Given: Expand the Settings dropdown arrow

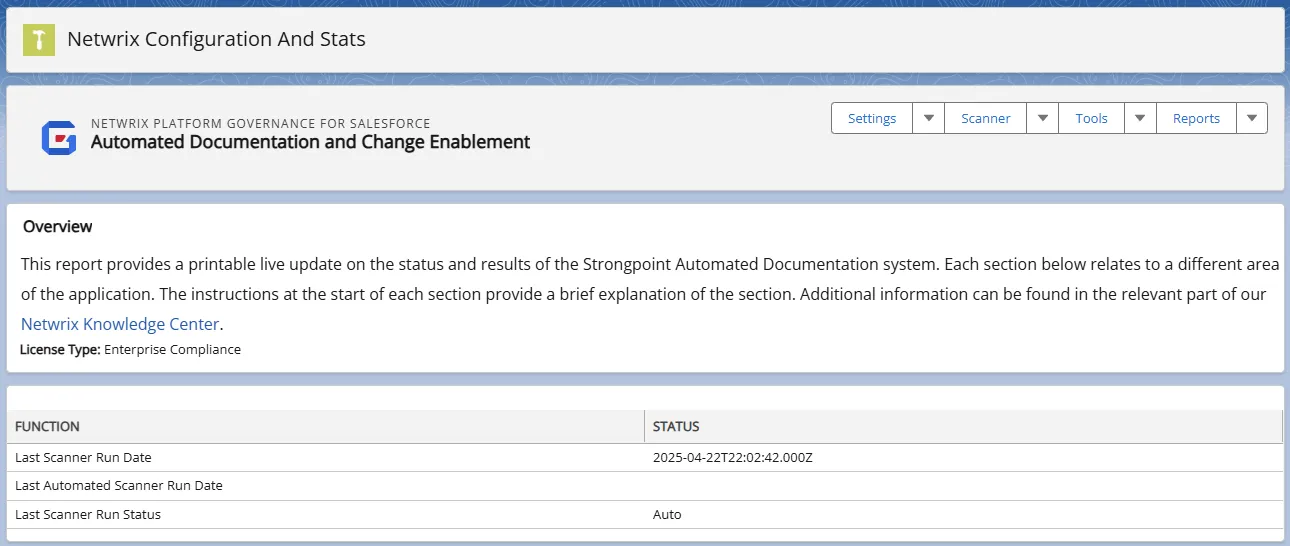Looking at the screenshot, I should 928,118.
